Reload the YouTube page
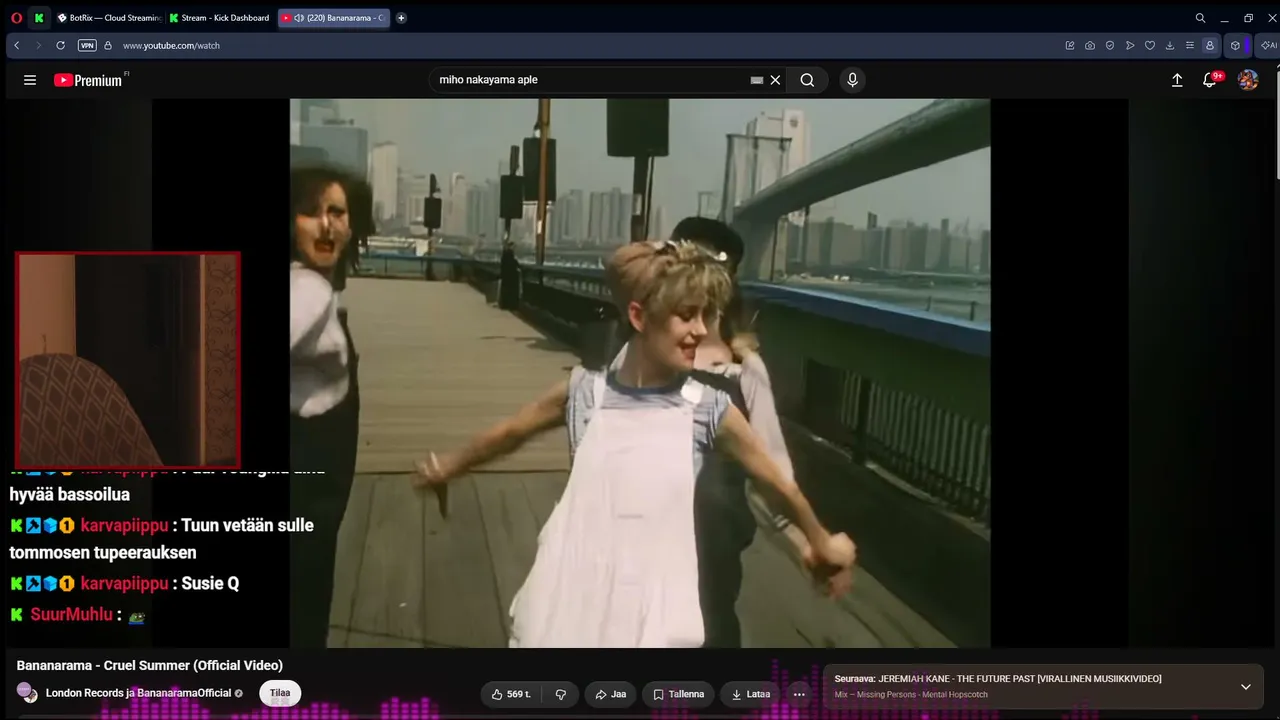The image size is (1280, 720). click(x=60, y=45)
